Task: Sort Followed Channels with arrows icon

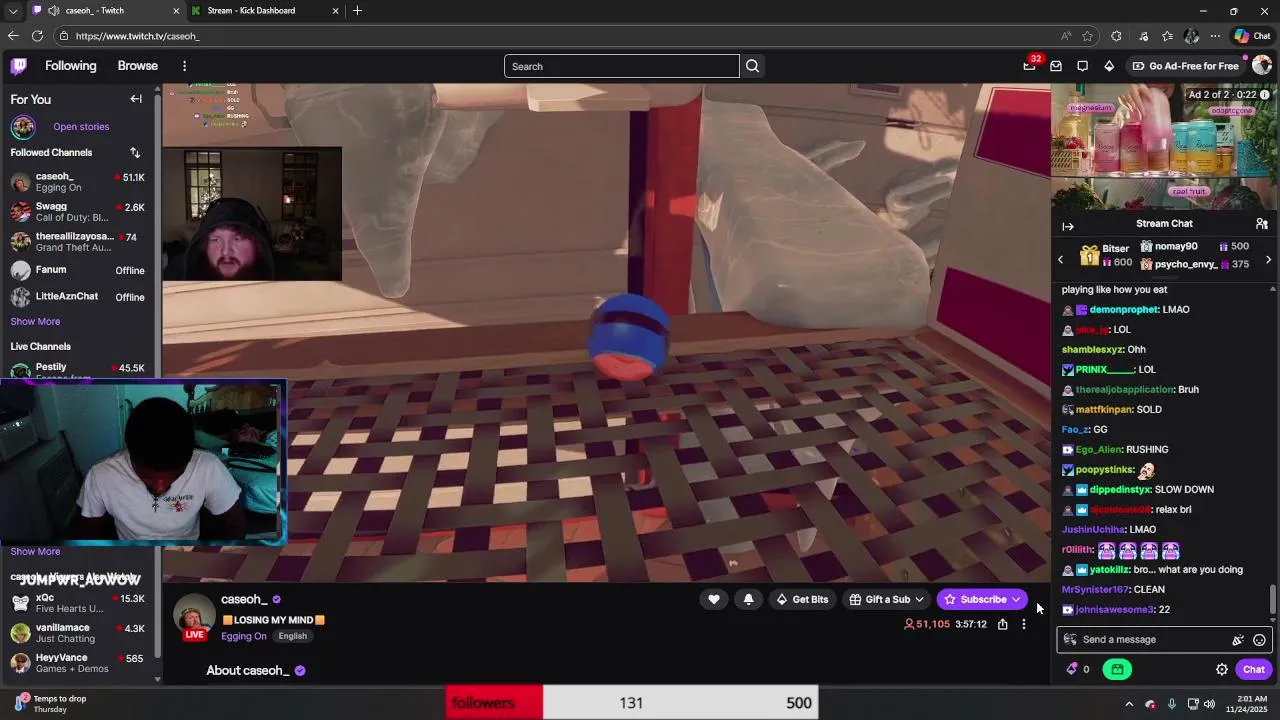Action: [x=135, y=152]
